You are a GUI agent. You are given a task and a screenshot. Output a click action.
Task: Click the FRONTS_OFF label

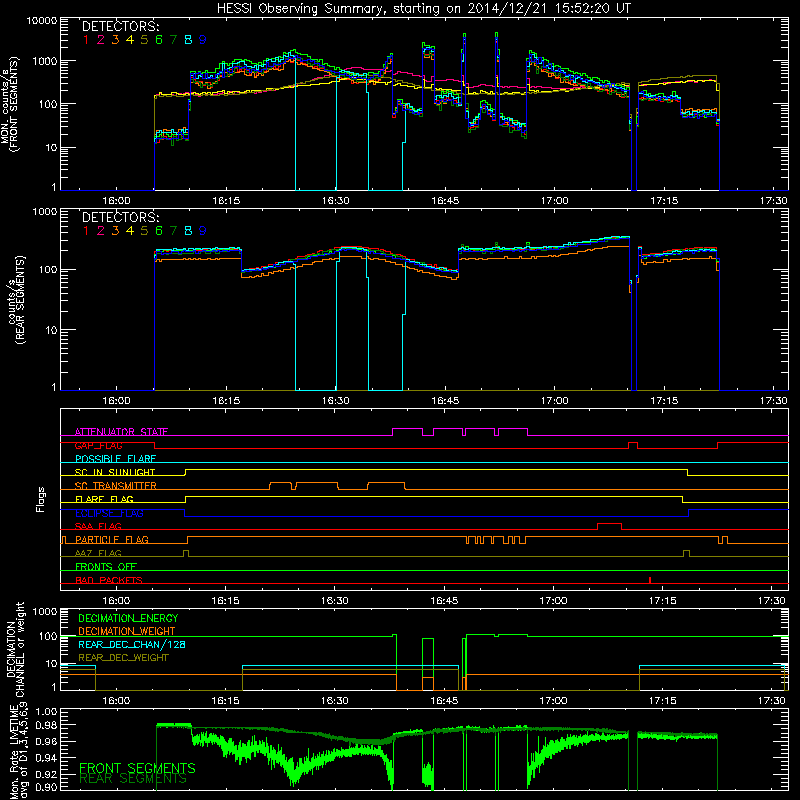tap(106, 567)
